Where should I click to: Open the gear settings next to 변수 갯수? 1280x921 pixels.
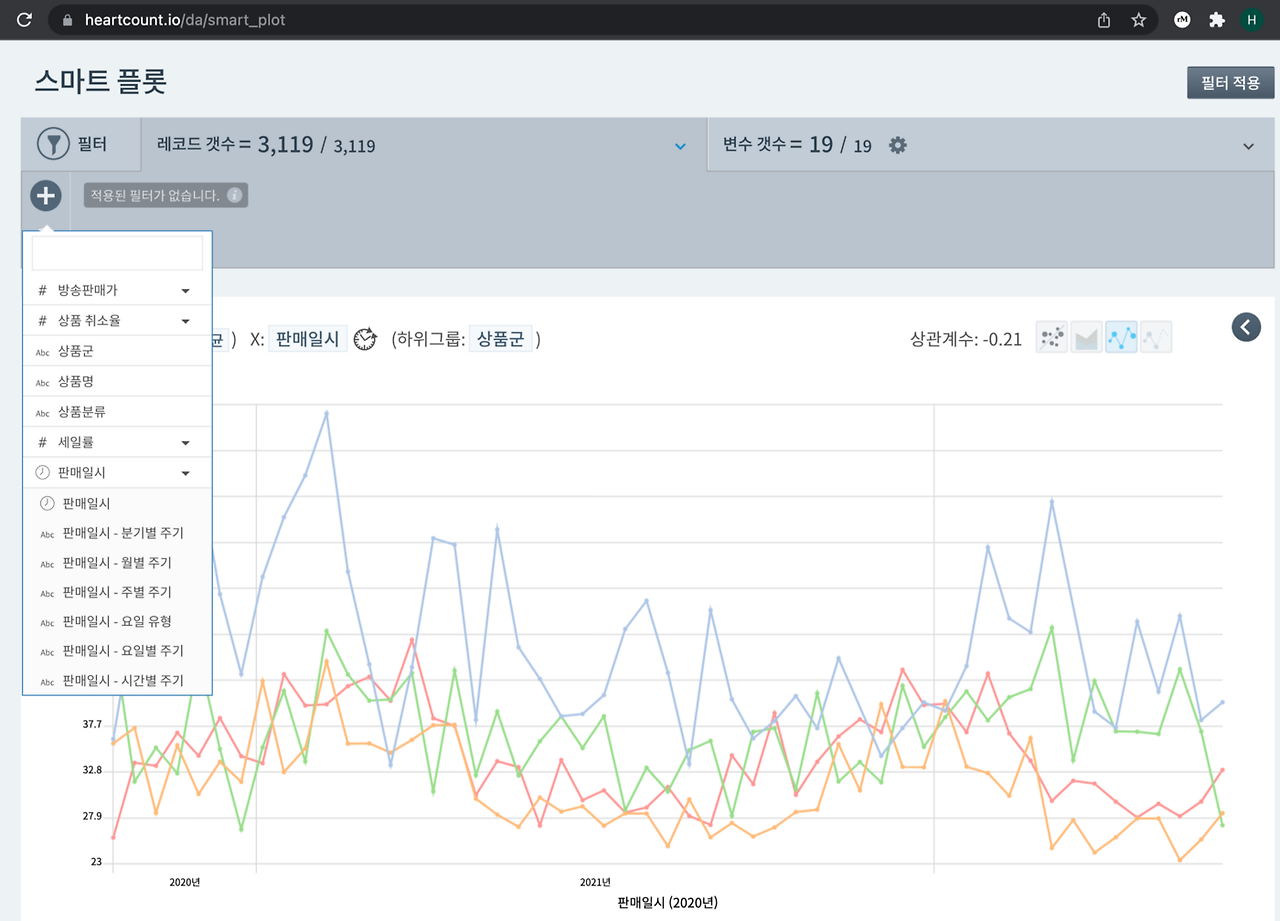898,145
